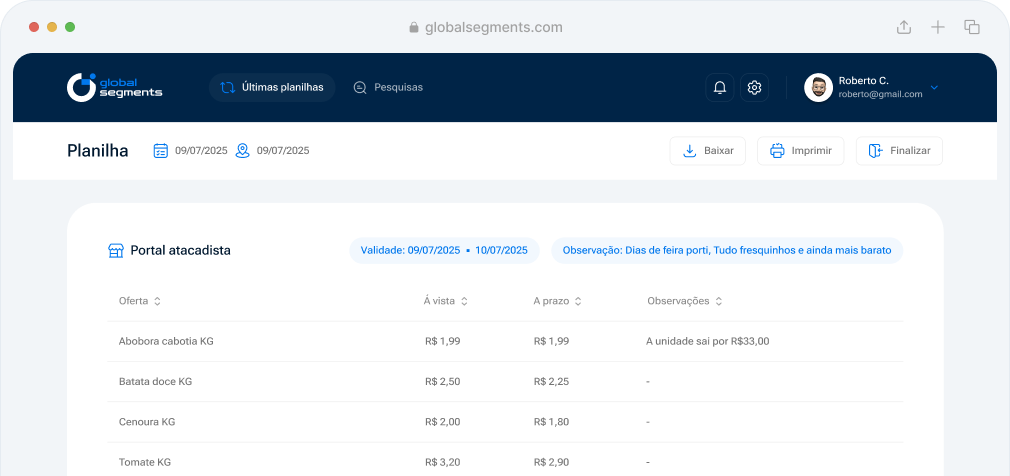This screenshot has height=476, width=1010.
Task: Click the Global Segments logo
Action: [114, 87]
